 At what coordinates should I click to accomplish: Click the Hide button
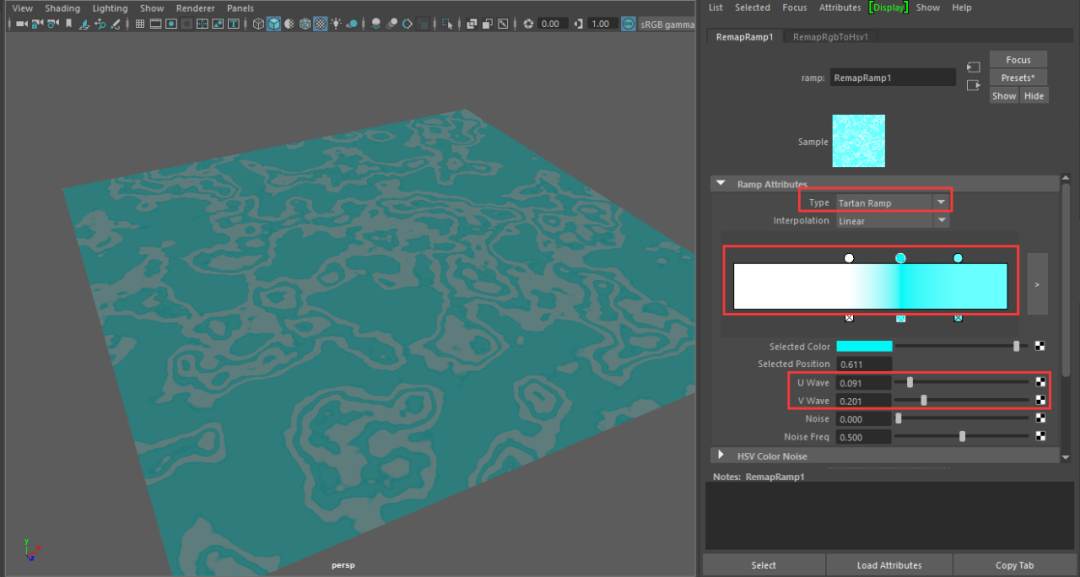[x=1034, y=96]
